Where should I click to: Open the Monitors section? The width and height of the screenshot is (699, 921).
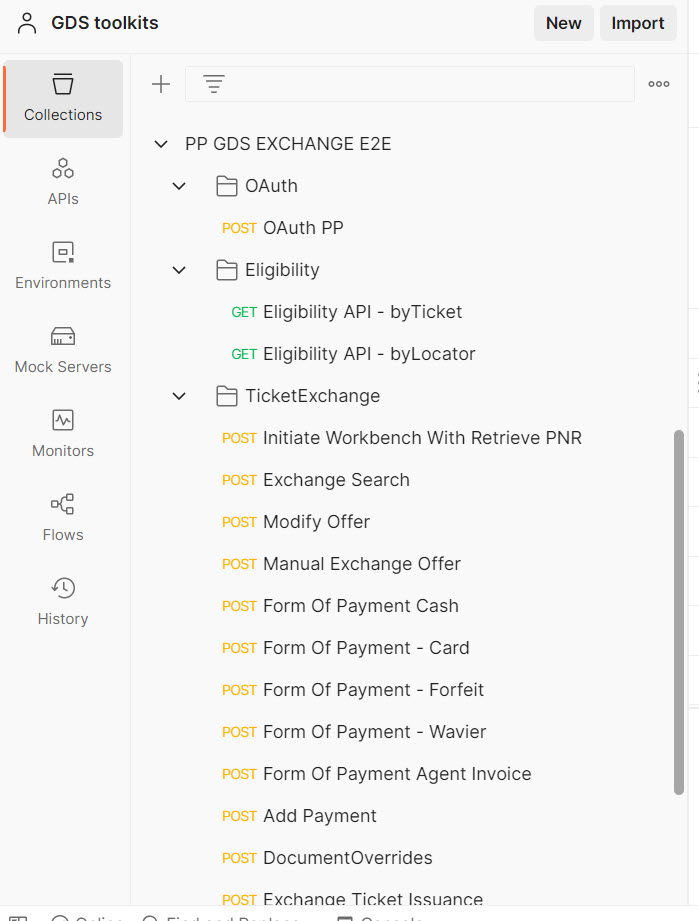tap(63, 434)
